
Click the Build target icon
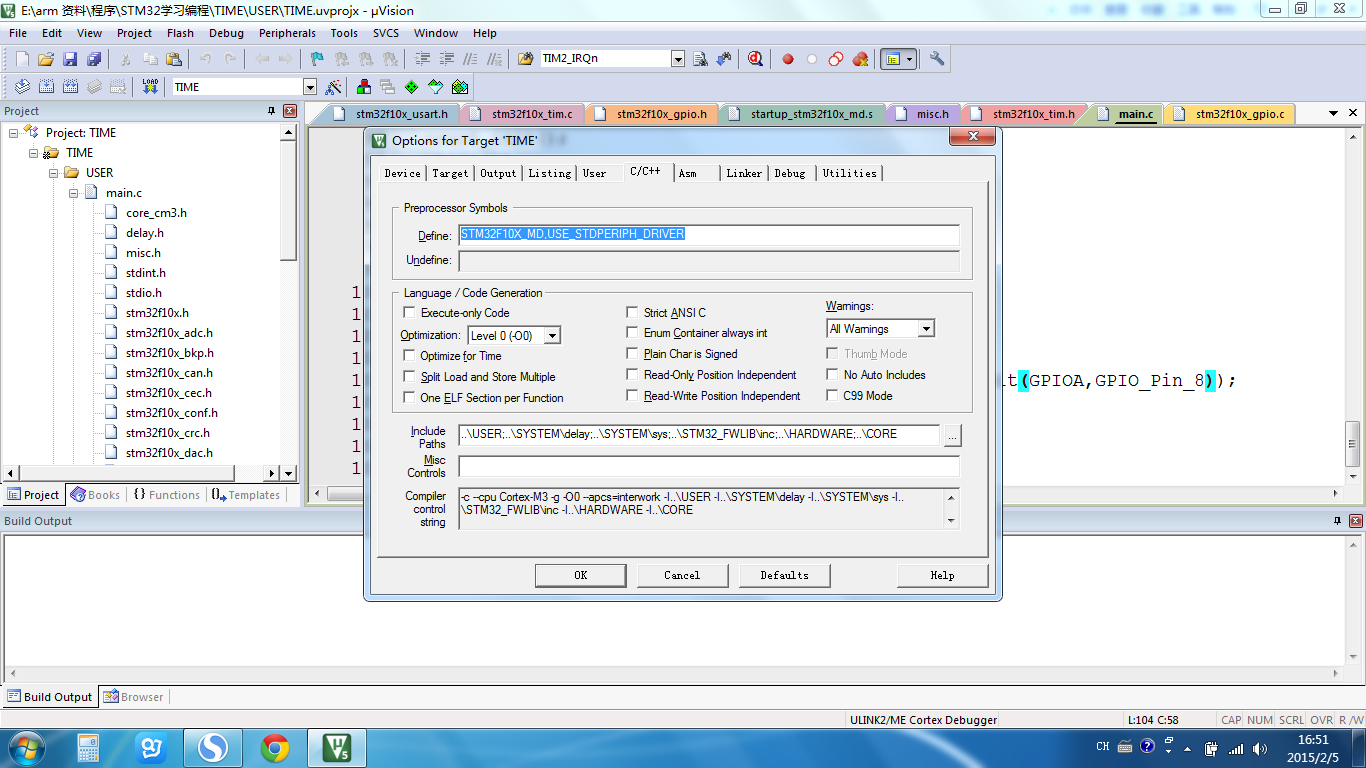pyautogui.click(x=46, y=87)
